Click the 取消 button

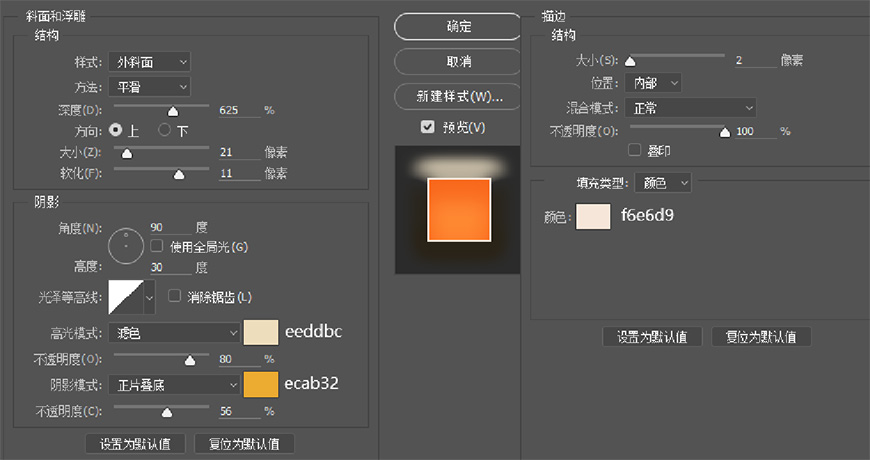pos(458,62)
